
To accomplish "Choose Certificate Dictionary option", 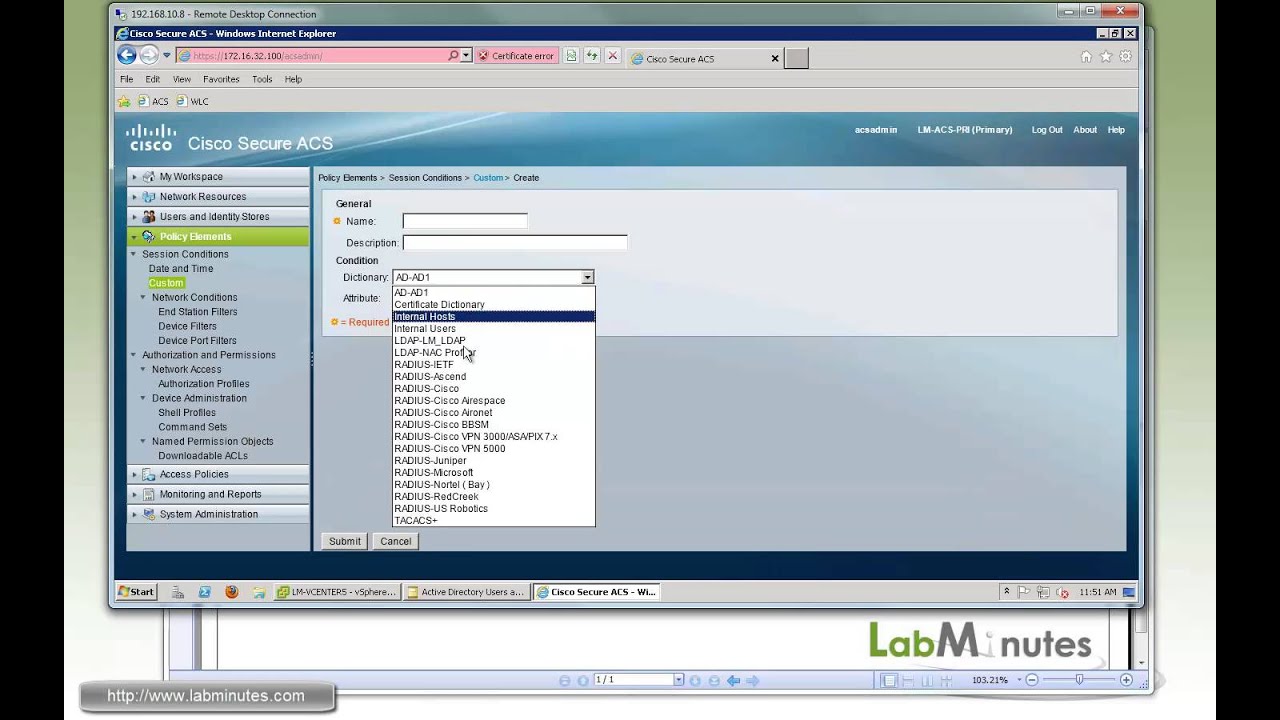I will [x=493, y=305].
